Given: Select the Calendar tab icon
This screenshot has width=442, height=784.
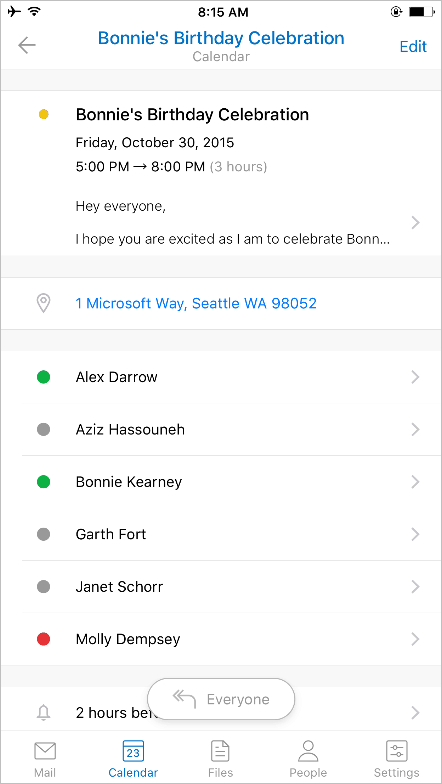Looking at the screenshot, I should (x=133, y=751).
